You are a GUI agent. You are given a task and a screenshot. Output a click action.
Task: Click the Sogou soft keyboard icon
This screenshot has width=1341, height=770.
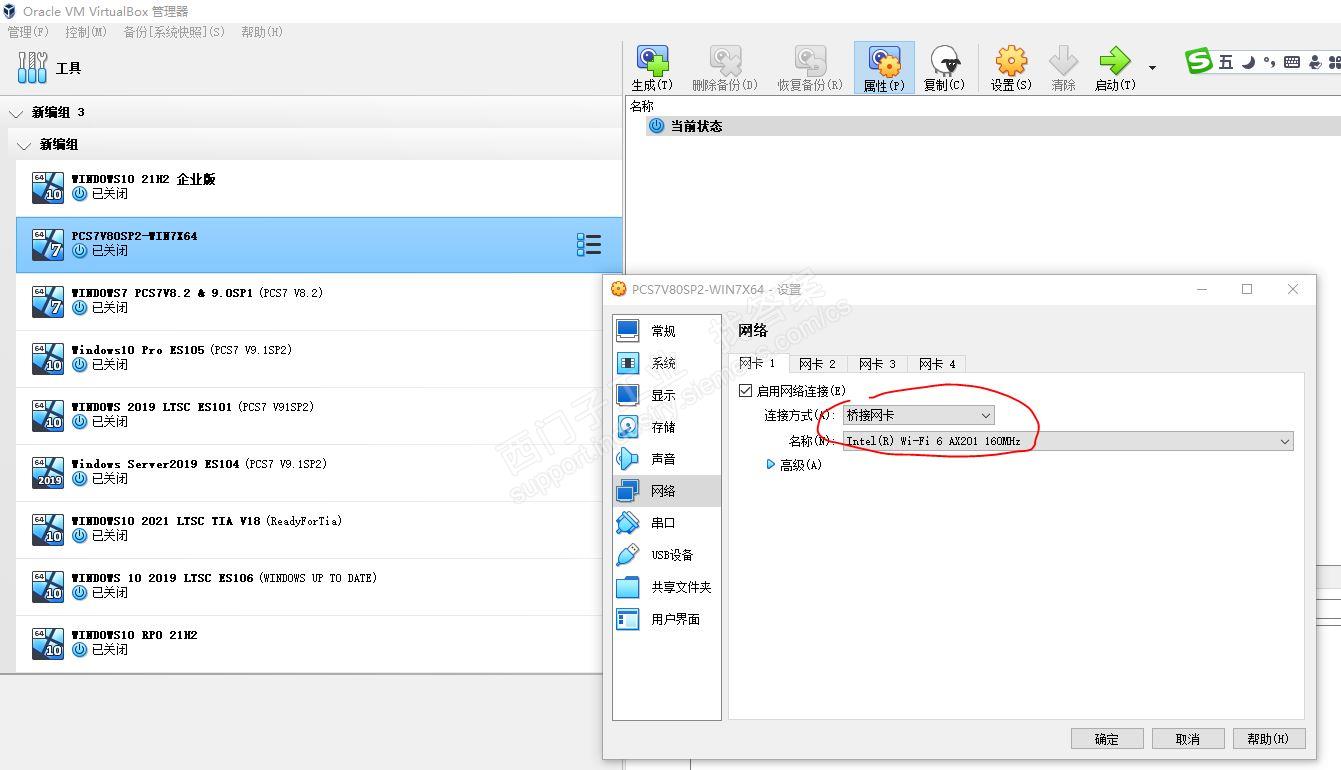(1292, 62)
